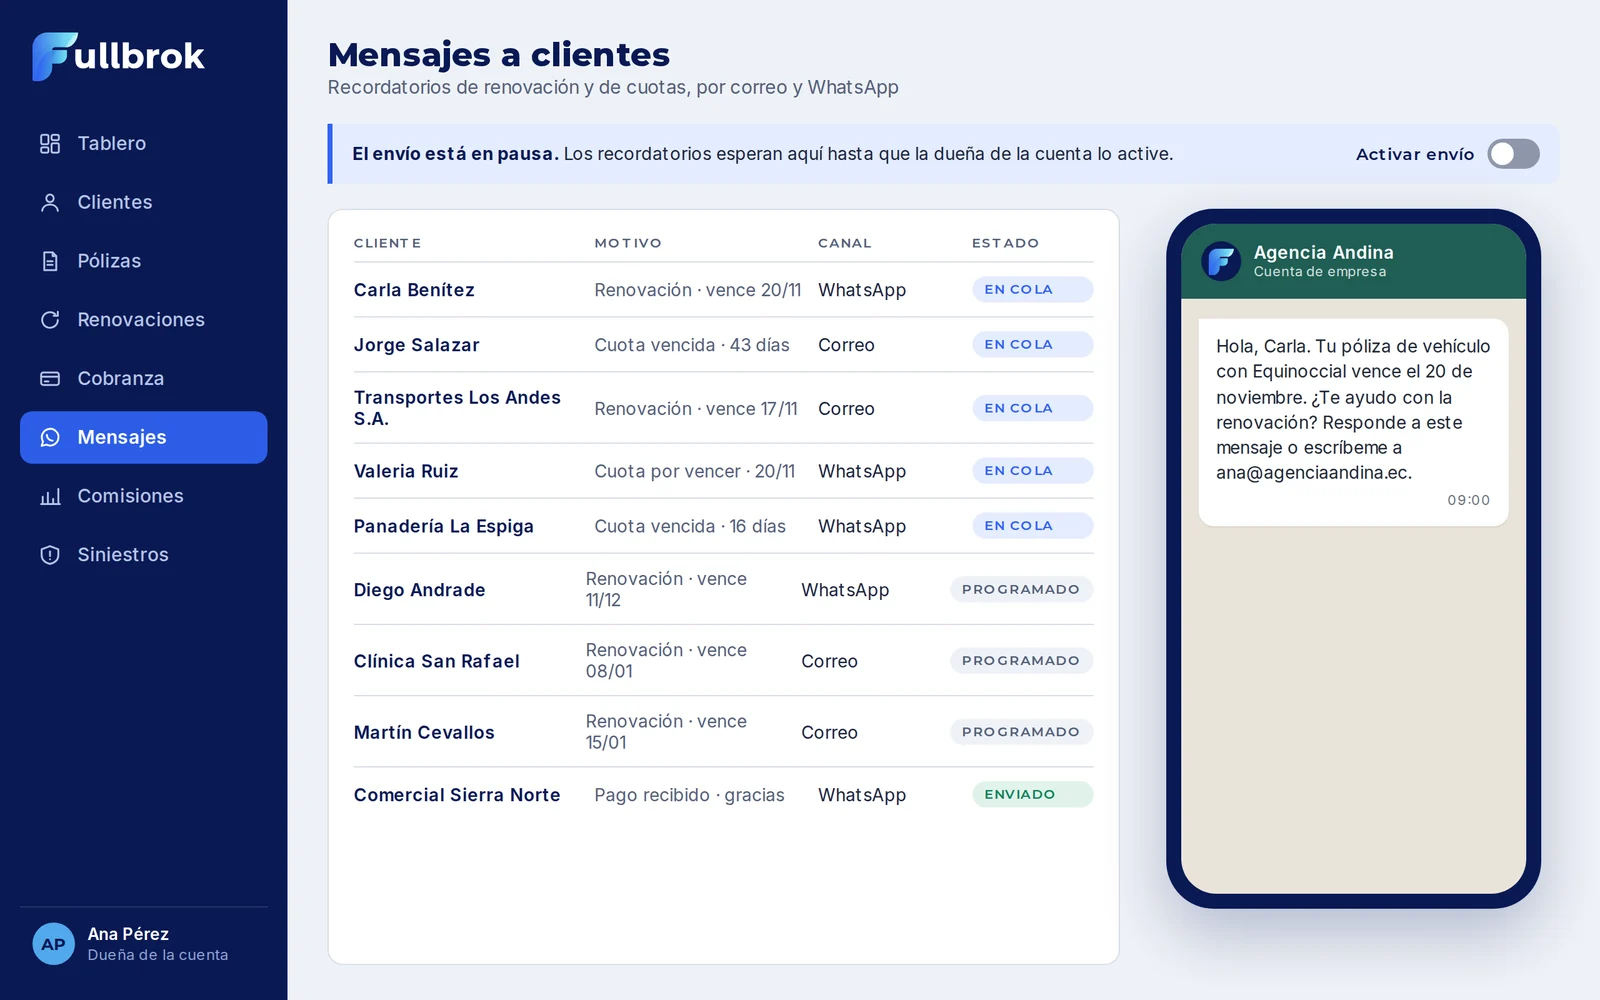Select the Comisiones menu item
Viewport: 1600px width, 1000px height.
coord(143,496)
